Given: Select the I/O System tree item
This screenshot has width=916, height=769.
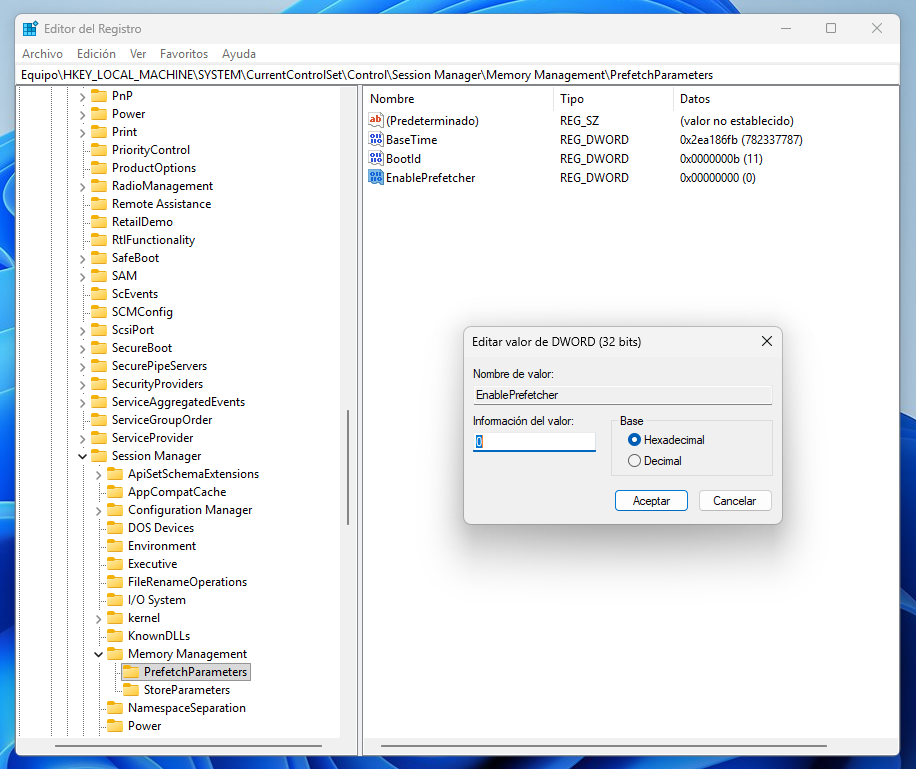Looking at the screenshot, I should pos(157,600).
